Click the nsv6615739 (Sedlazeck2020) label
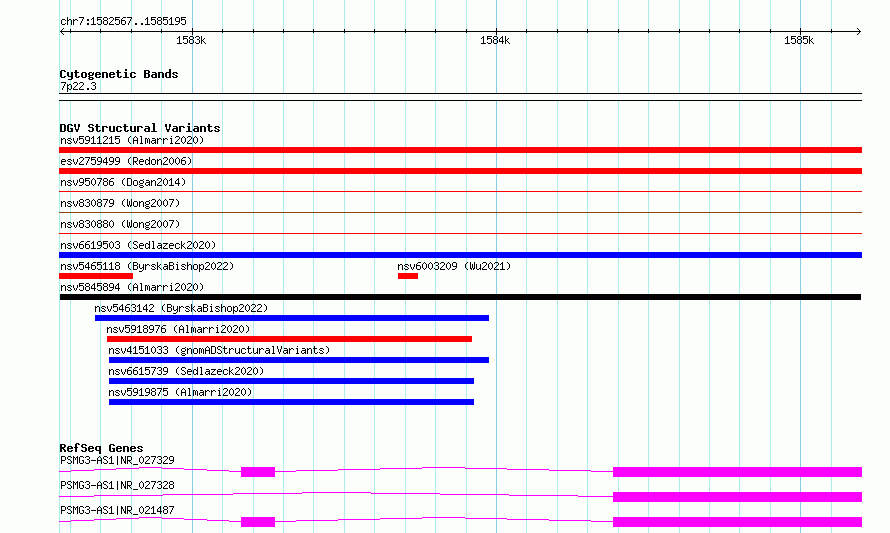The width and height of the screenshot is (890, 533). pos(186,371)
